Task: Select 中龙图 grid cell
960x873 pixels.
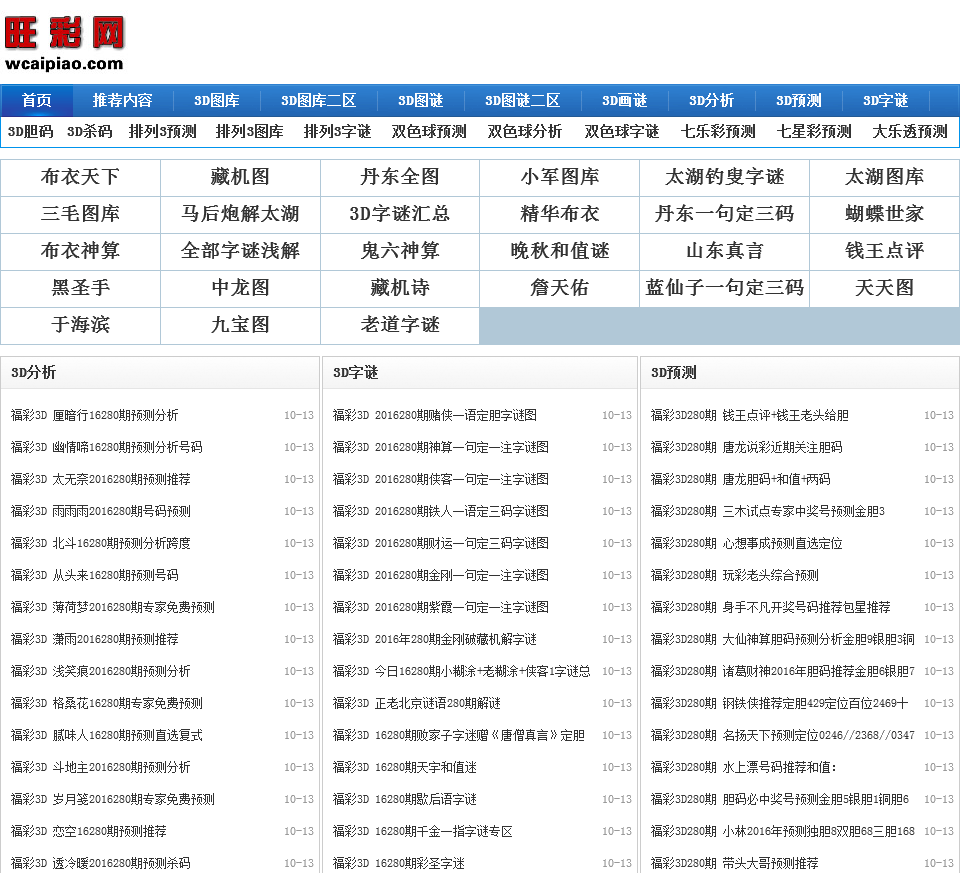Action: point(240,288)
